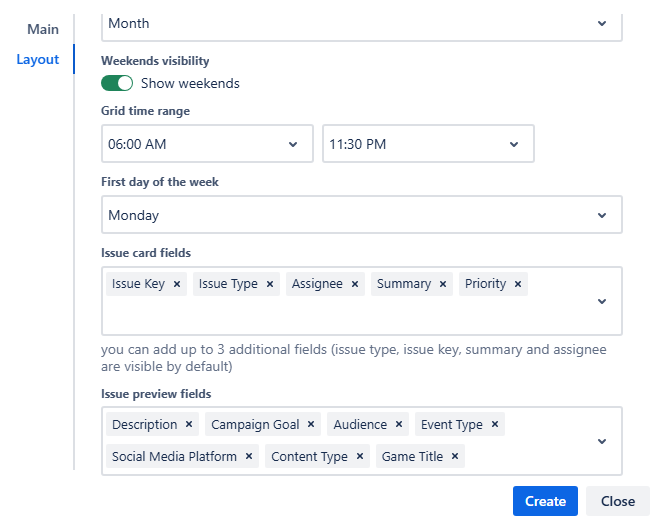The height and width of the screenshot is (520, 660).
Task: Remove the Audience preview field
Action: coord(399,425)
